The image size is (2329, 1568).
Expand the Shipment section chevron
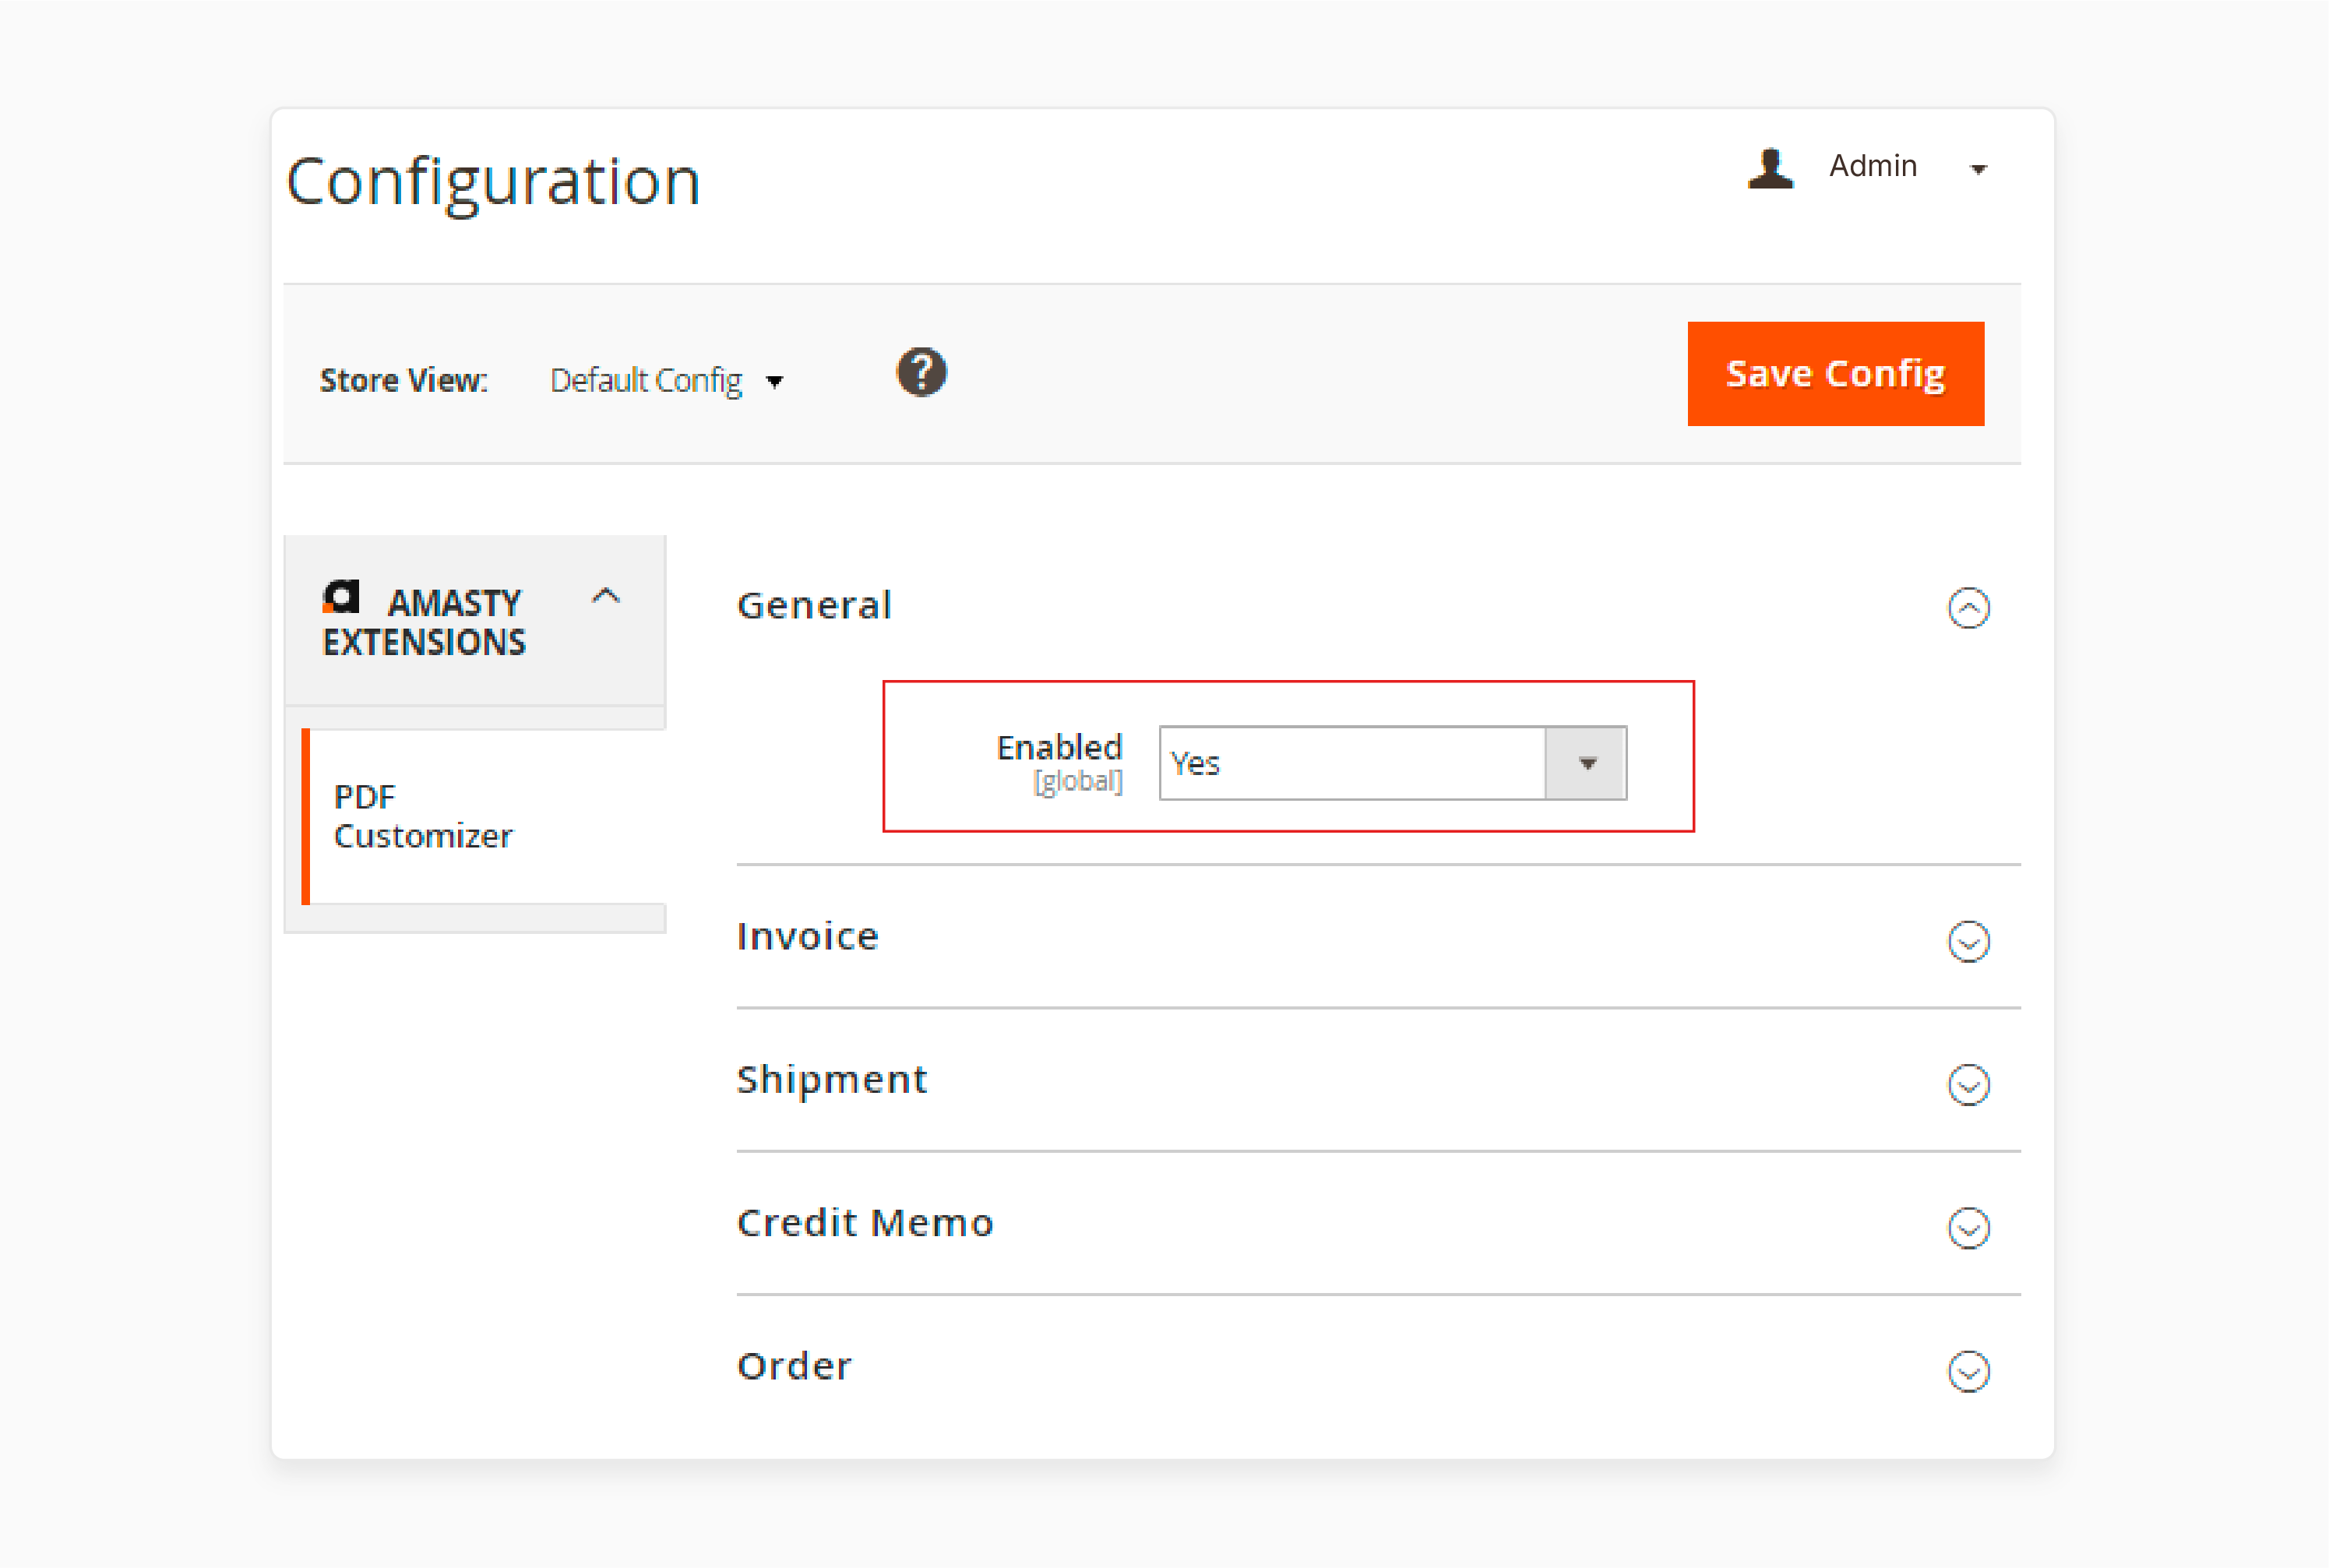click(1968, 1085)
